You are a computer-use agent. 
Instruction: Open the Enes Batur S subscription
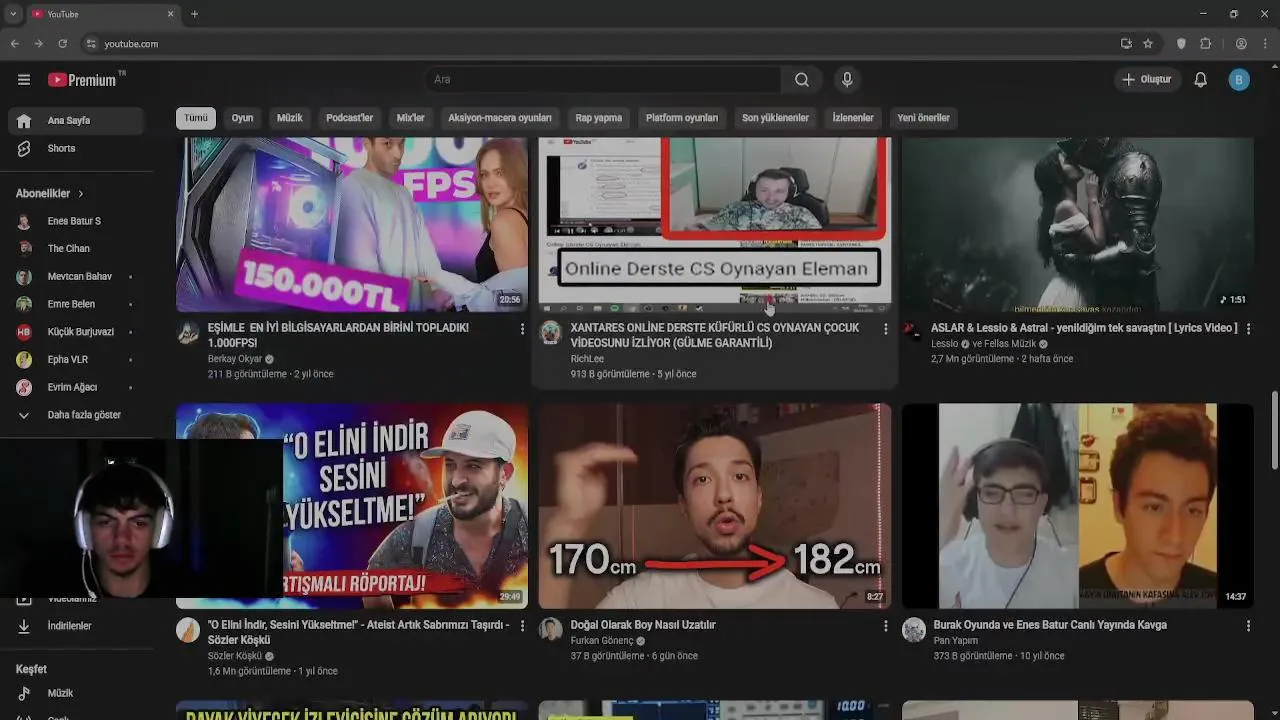point(77,221)
